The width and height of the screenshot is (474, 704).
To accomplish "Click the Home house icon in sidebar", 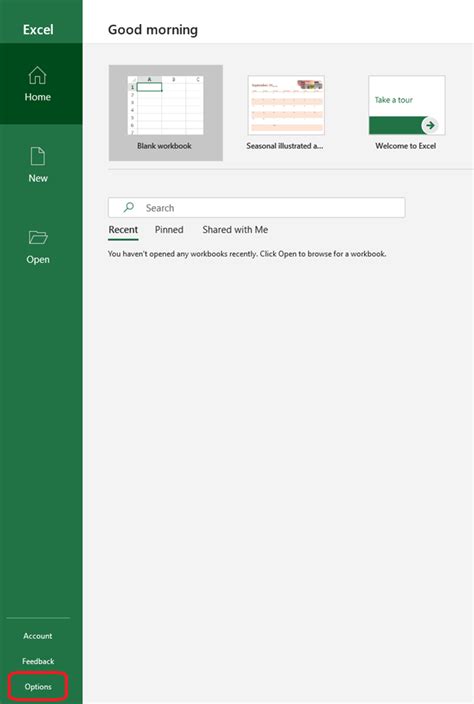I will click(x=37, y=75).
